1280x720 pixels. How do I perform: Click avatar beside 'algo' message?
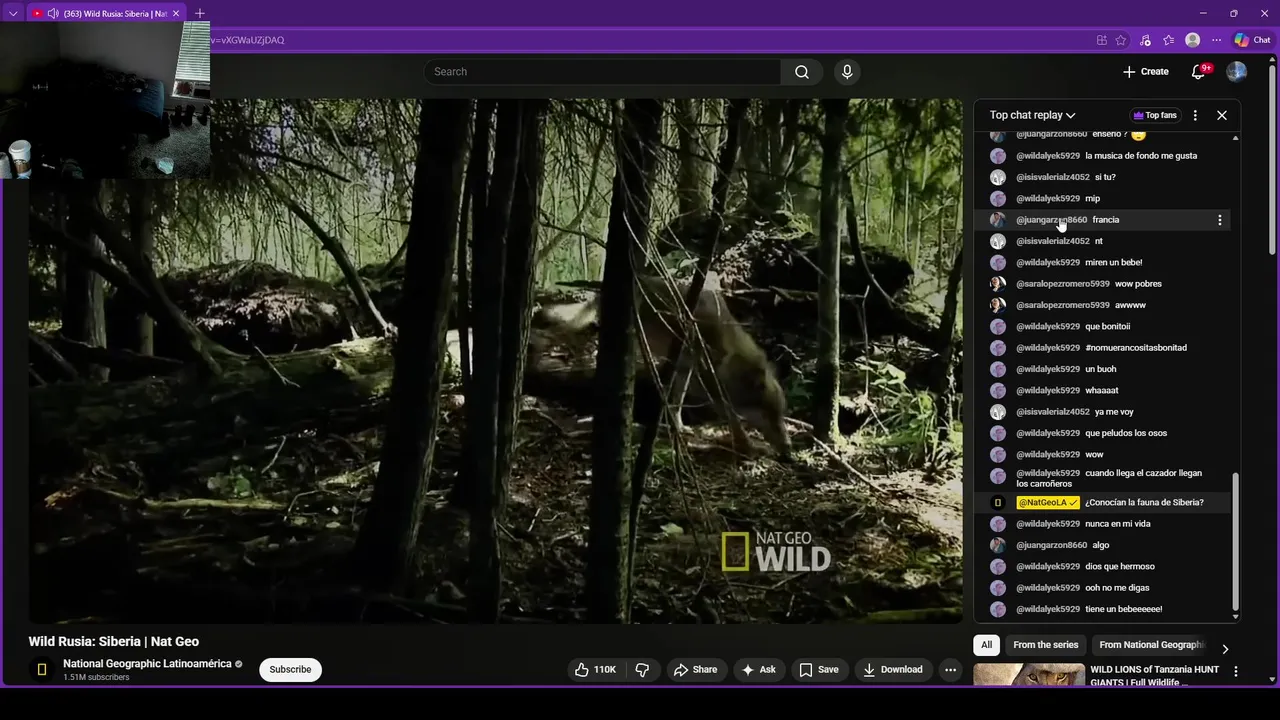(998, 545)
